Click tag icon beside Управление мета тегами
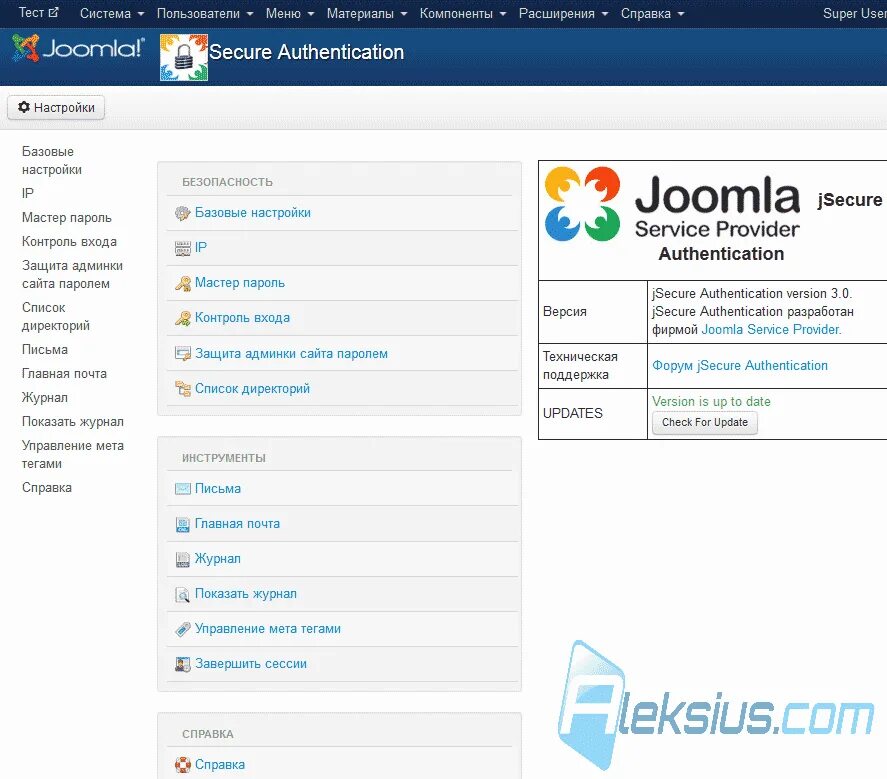 182,629
